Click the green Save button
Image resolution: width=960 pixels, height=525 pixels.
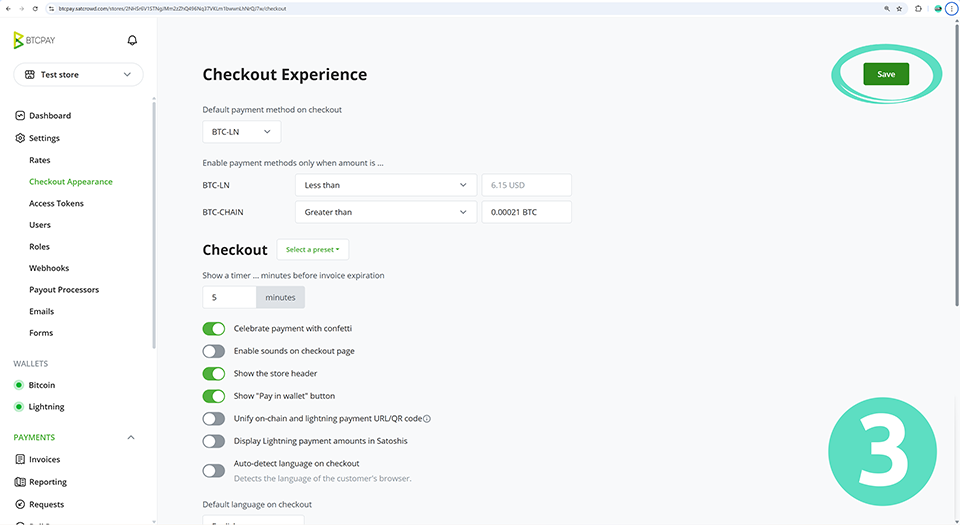(886, 74)
